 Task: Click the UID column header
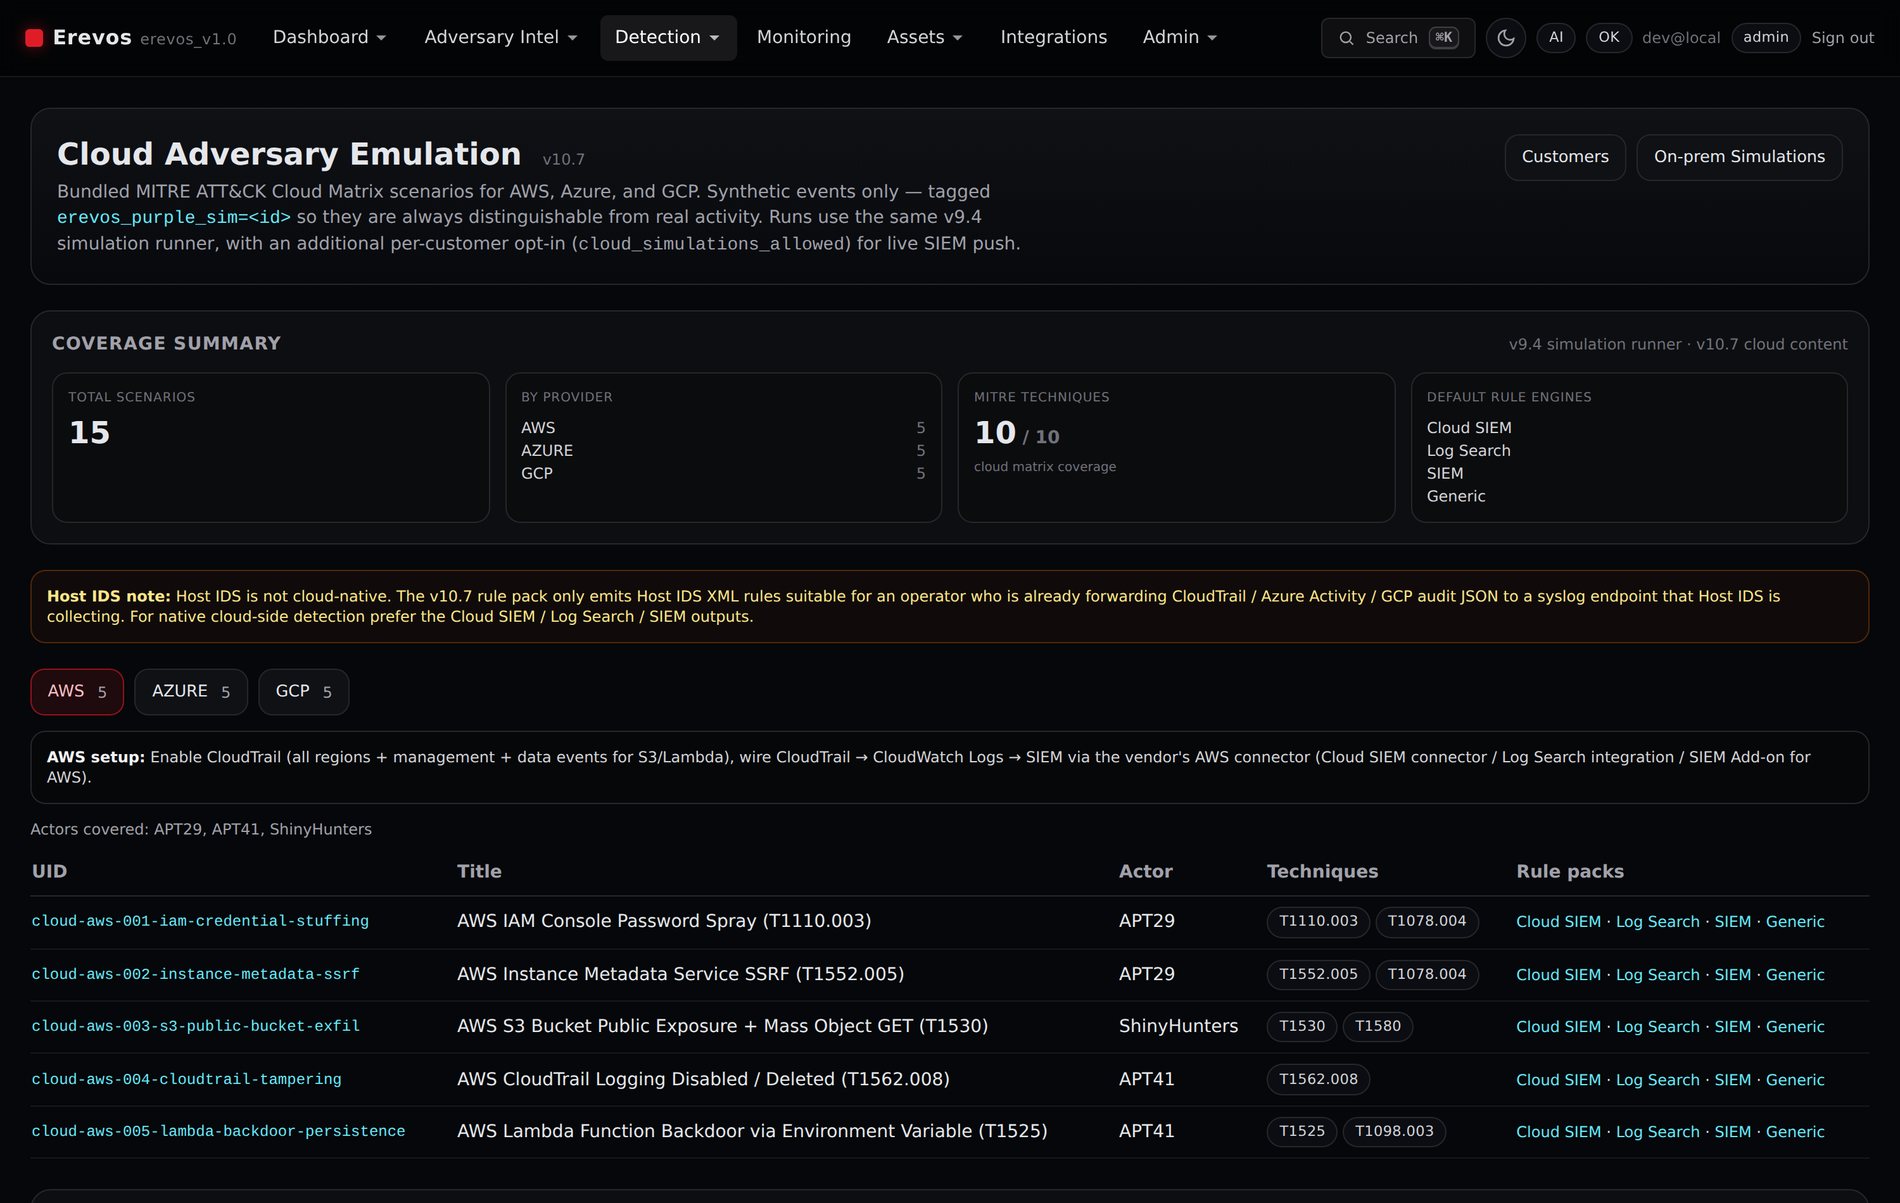(49, 871)
